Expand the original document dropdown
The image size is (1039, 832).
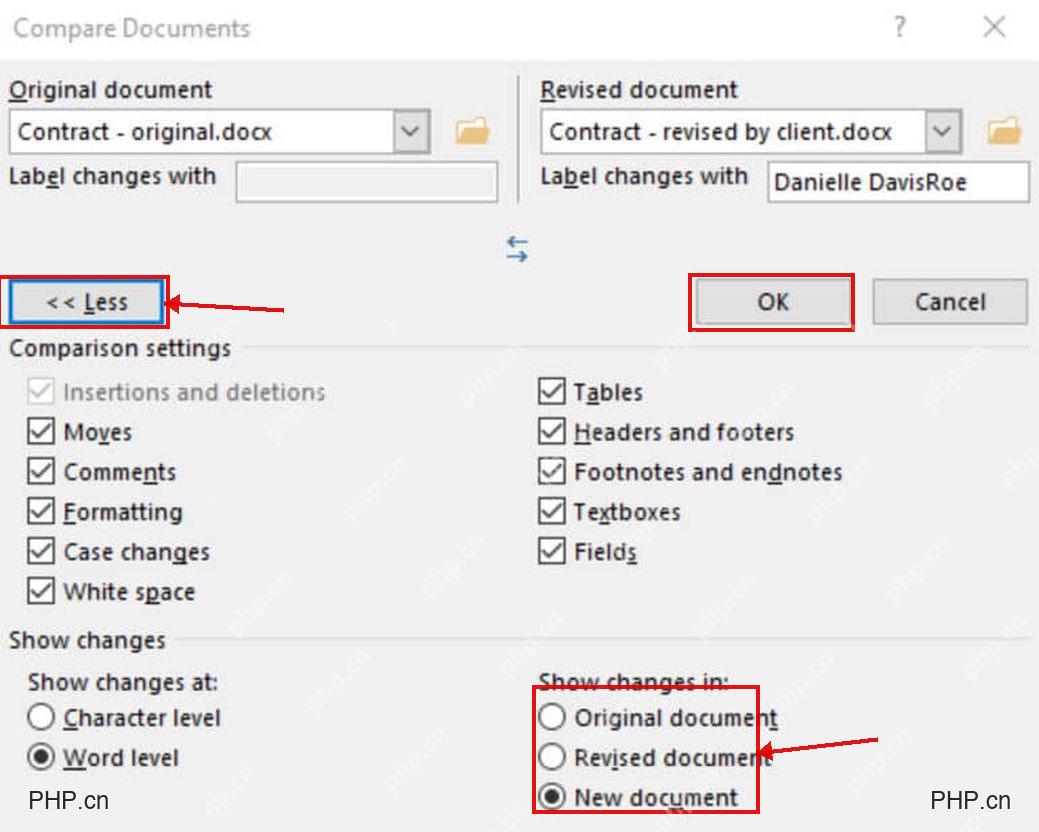(411, 131)
